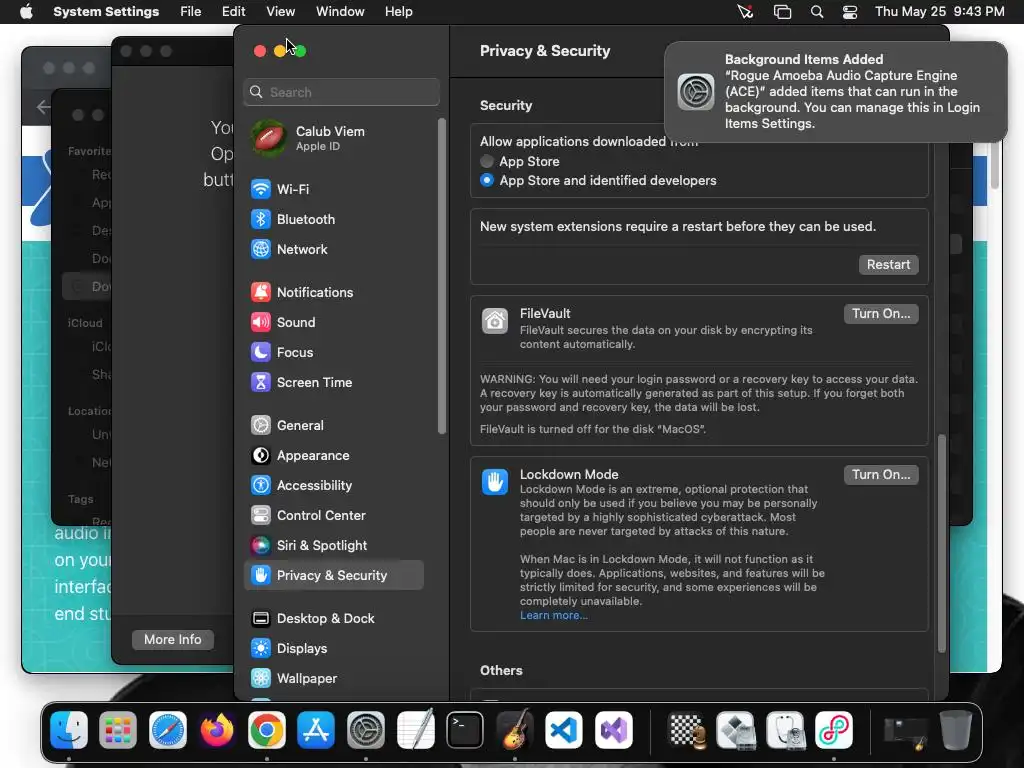
Task: Click the main pane scrollbar
Action: click(x=941, y=543)
